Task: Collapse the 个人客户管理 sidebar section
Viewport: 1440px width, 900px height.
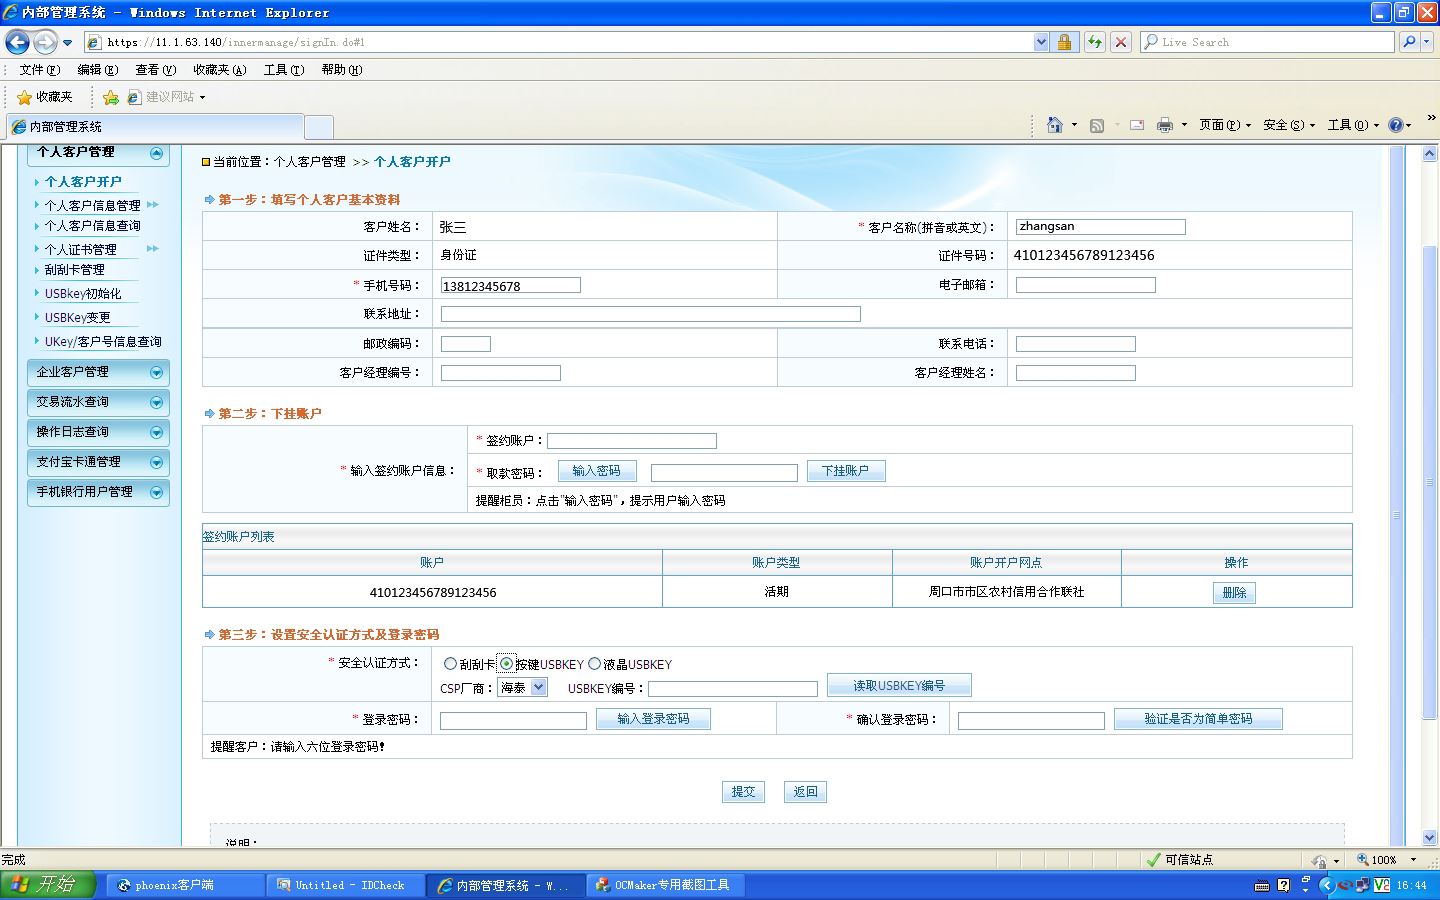Action: (x=156, y=153)
